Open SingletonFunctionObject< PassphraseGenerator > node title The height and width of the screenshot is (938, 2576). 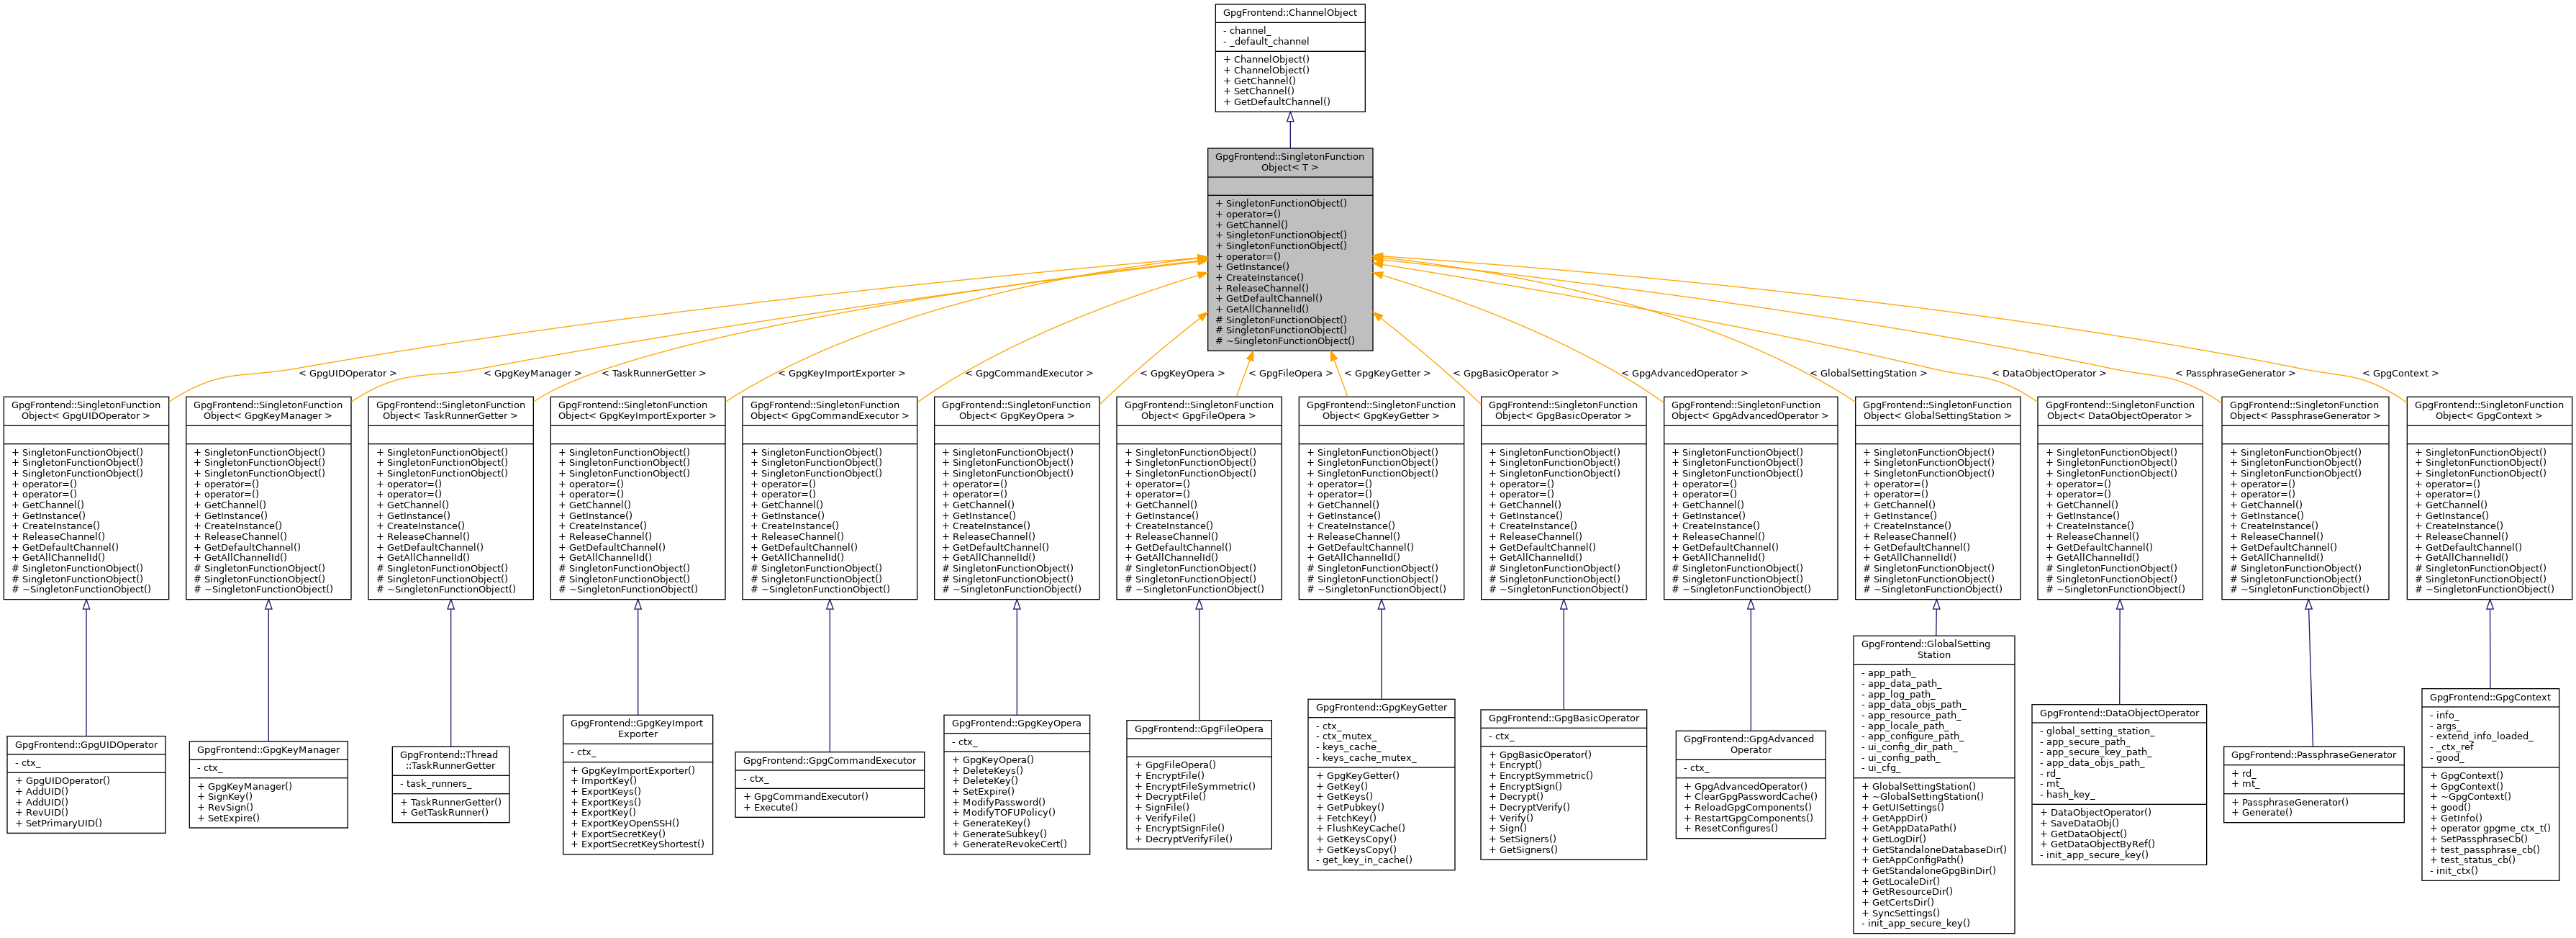[x=2305, y=411]
